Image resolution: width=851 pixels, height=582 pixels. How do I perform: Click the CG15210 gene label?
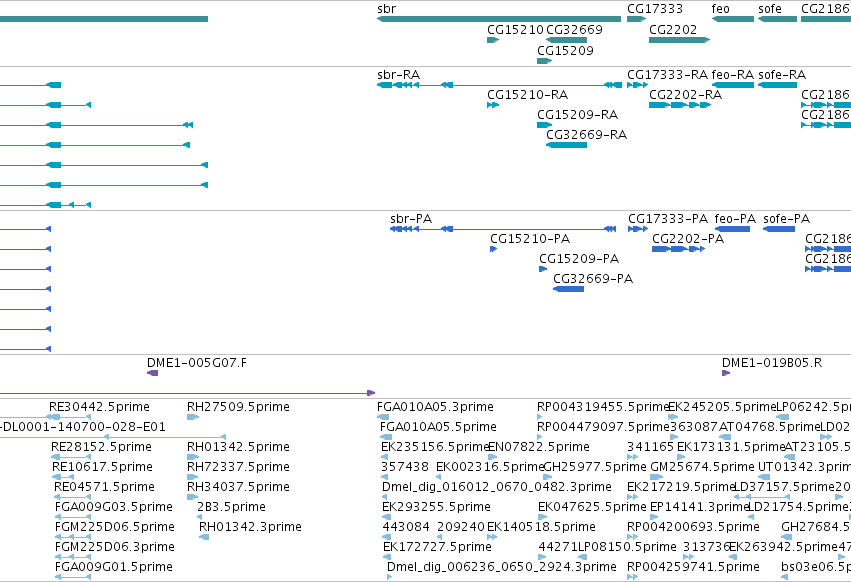coord(515,29)
